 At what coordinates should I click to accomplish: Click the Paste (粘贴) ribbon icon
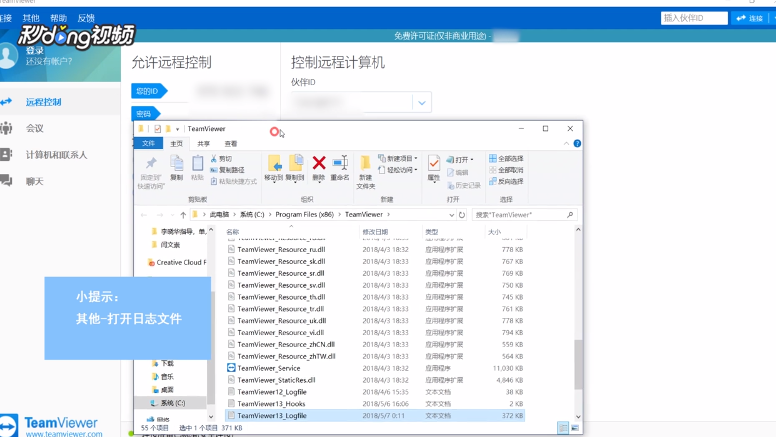[x=197, y=164]
